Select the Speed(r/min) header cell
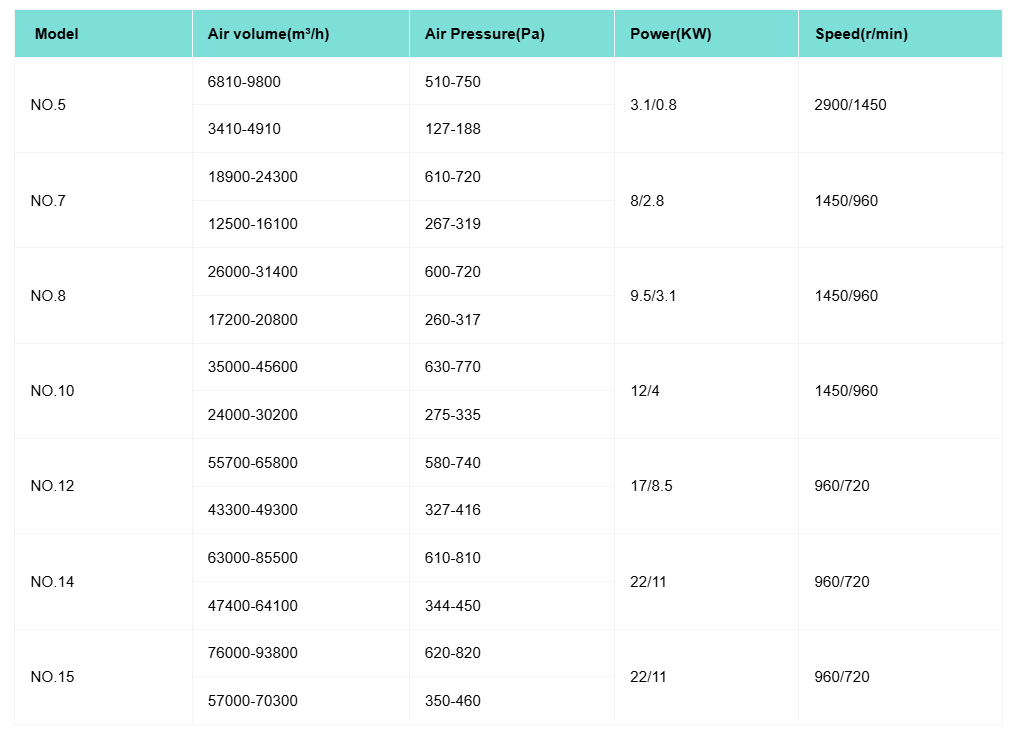1011x730 pixels. 861,34
